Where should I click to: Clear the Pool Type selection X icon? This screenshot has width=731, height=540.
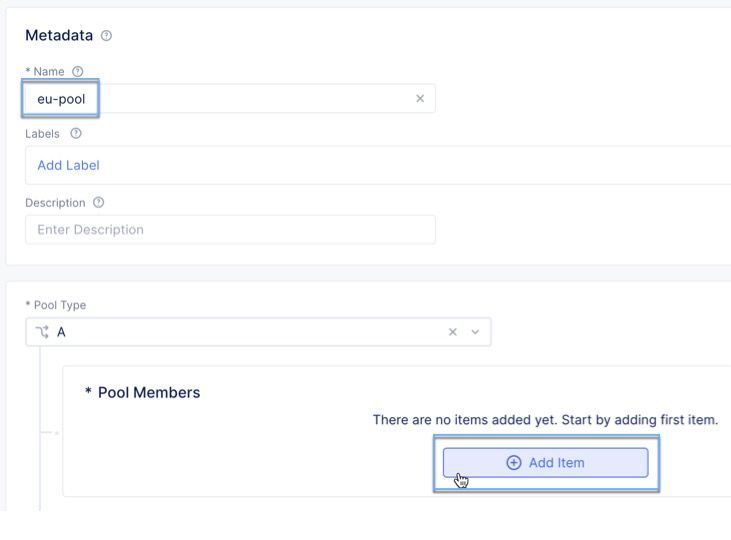452,332
